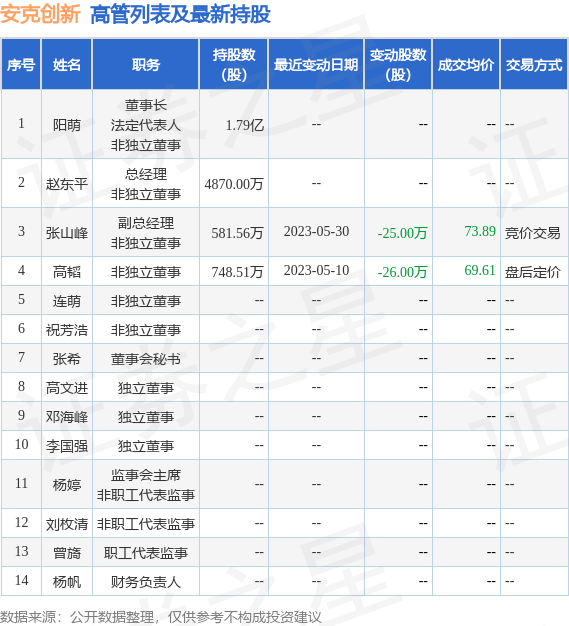
Task: Click the date 2023-05-30
Action: (x=316, y=232)
